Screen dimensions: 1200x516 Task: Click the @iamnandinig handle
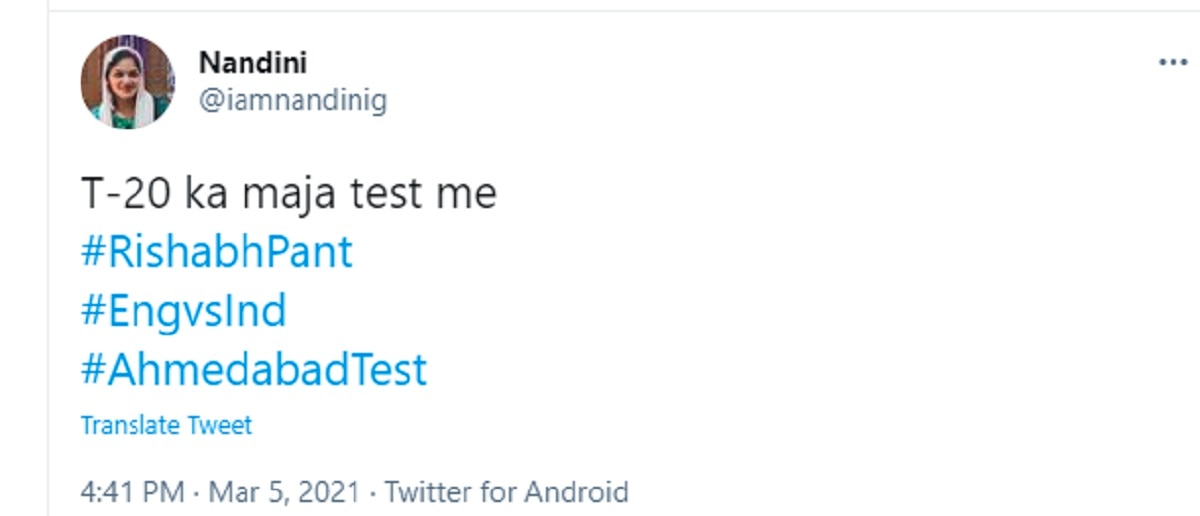[x=293, y=100]
